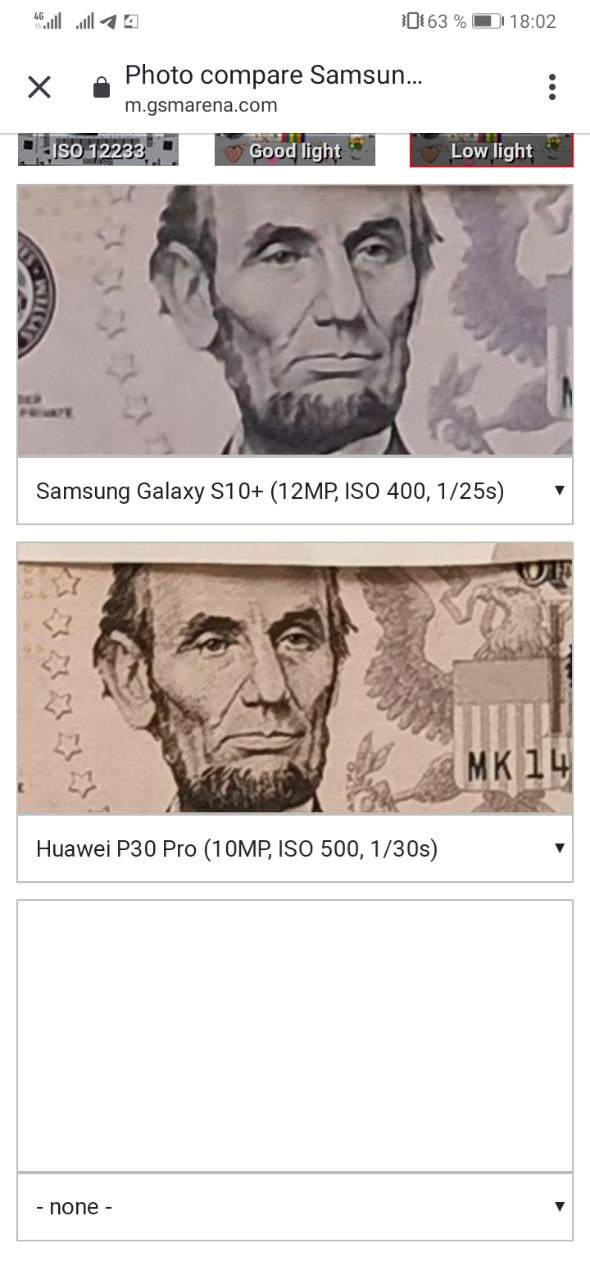Click the Huawei P30 Pro Lincoln crop
590x1280 pixels.
295,678
